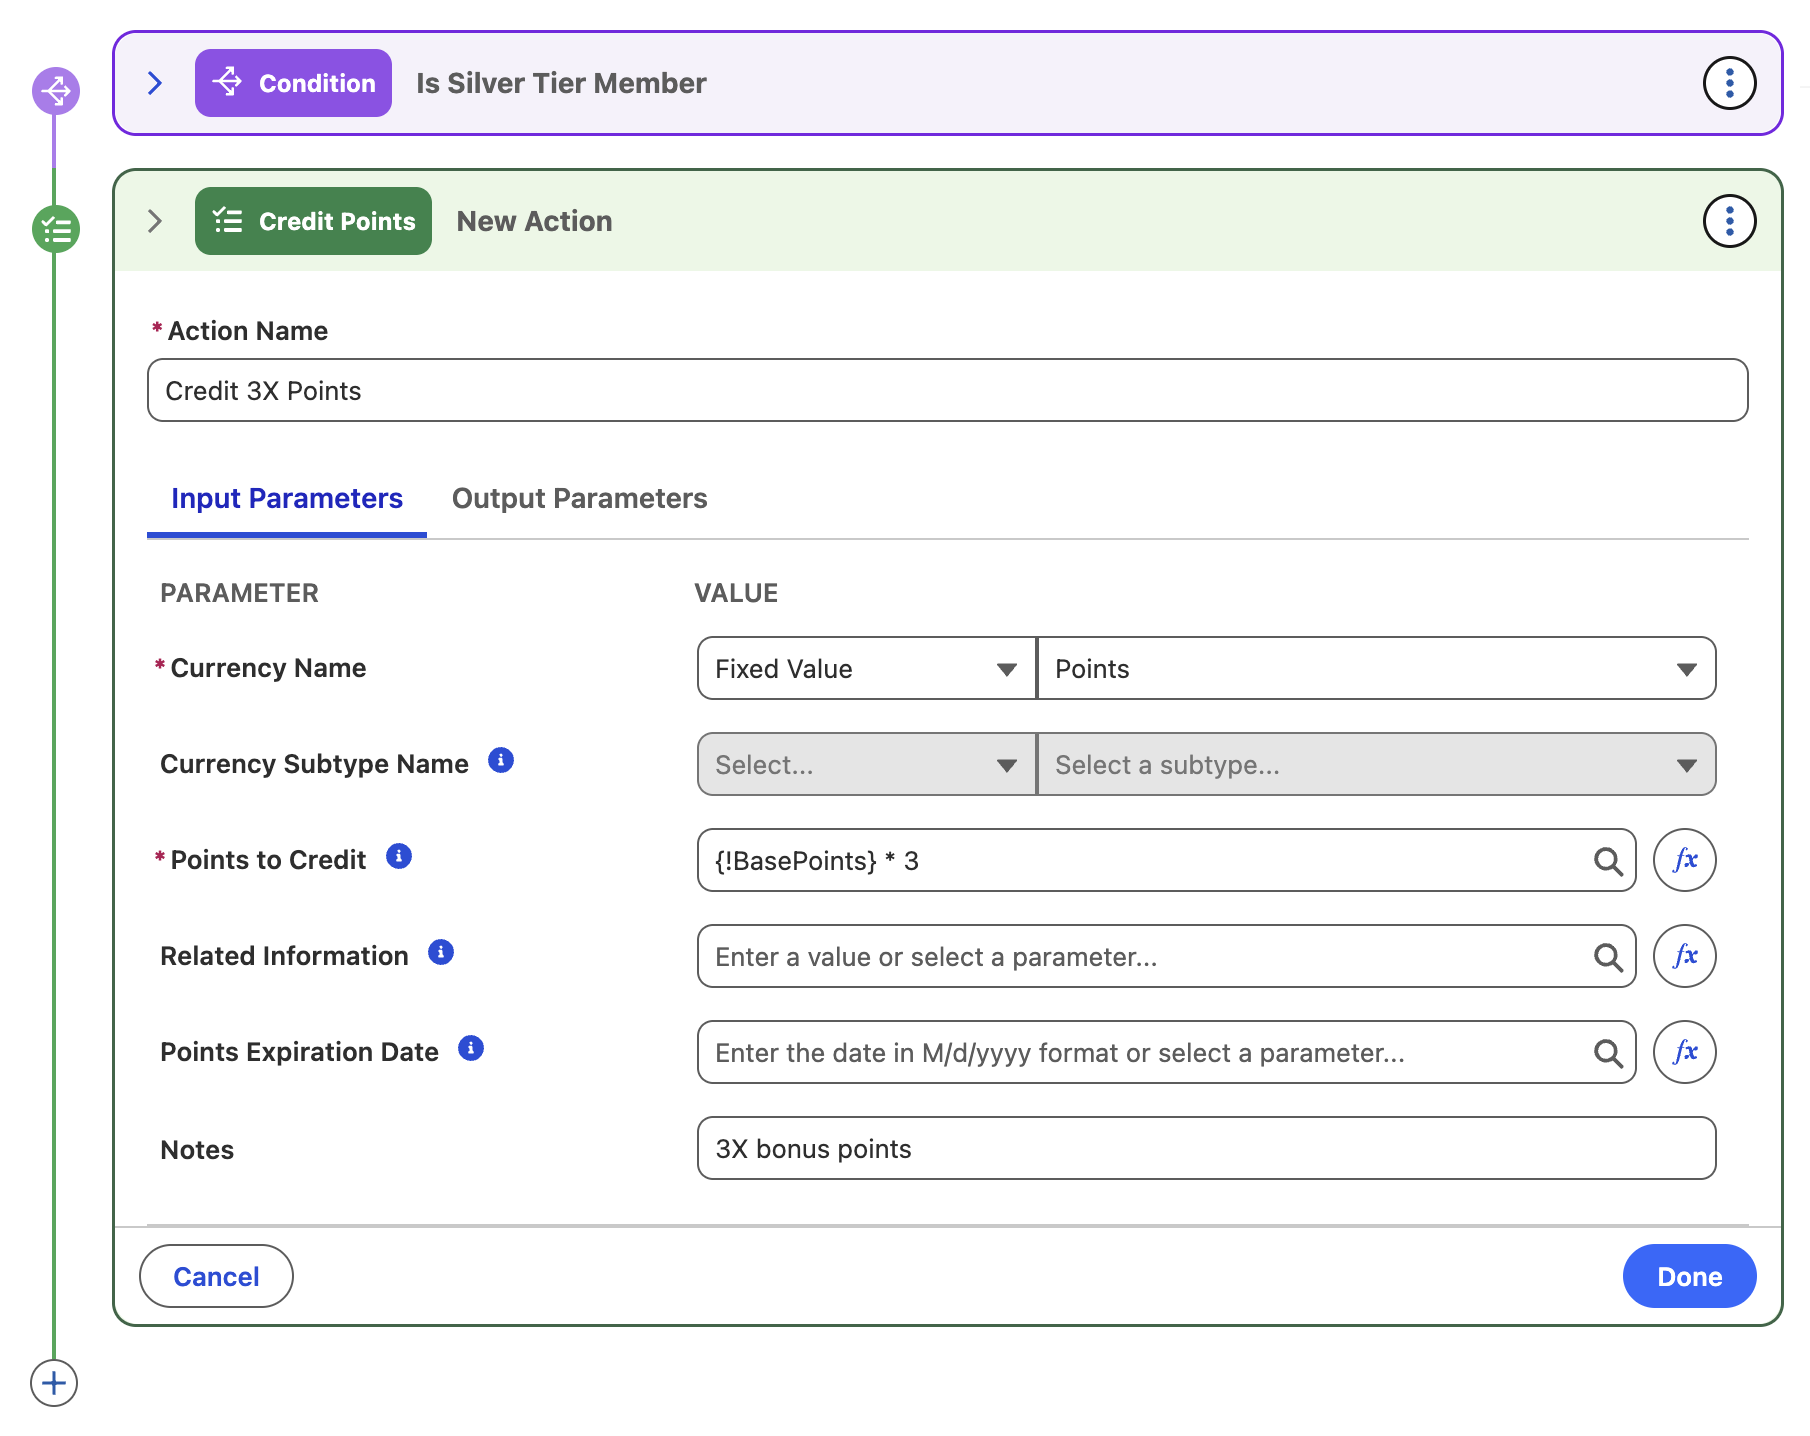Expand the Is Silver Tier Member condition
1810x1436 pixels.
coord(155,83)
